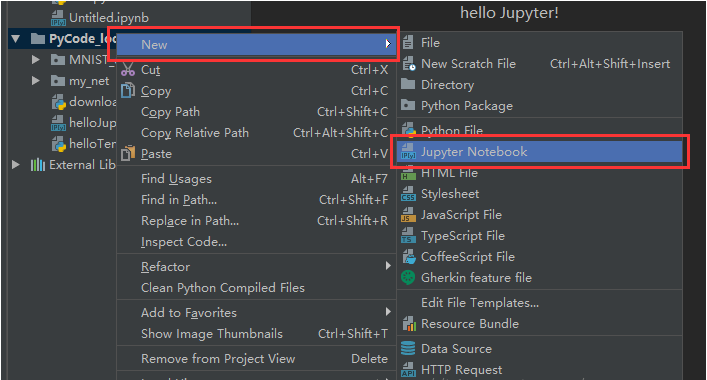The image size is (707, 380).
Task: Expand the my_net folder arrow
Action: (x=36, y=81)
